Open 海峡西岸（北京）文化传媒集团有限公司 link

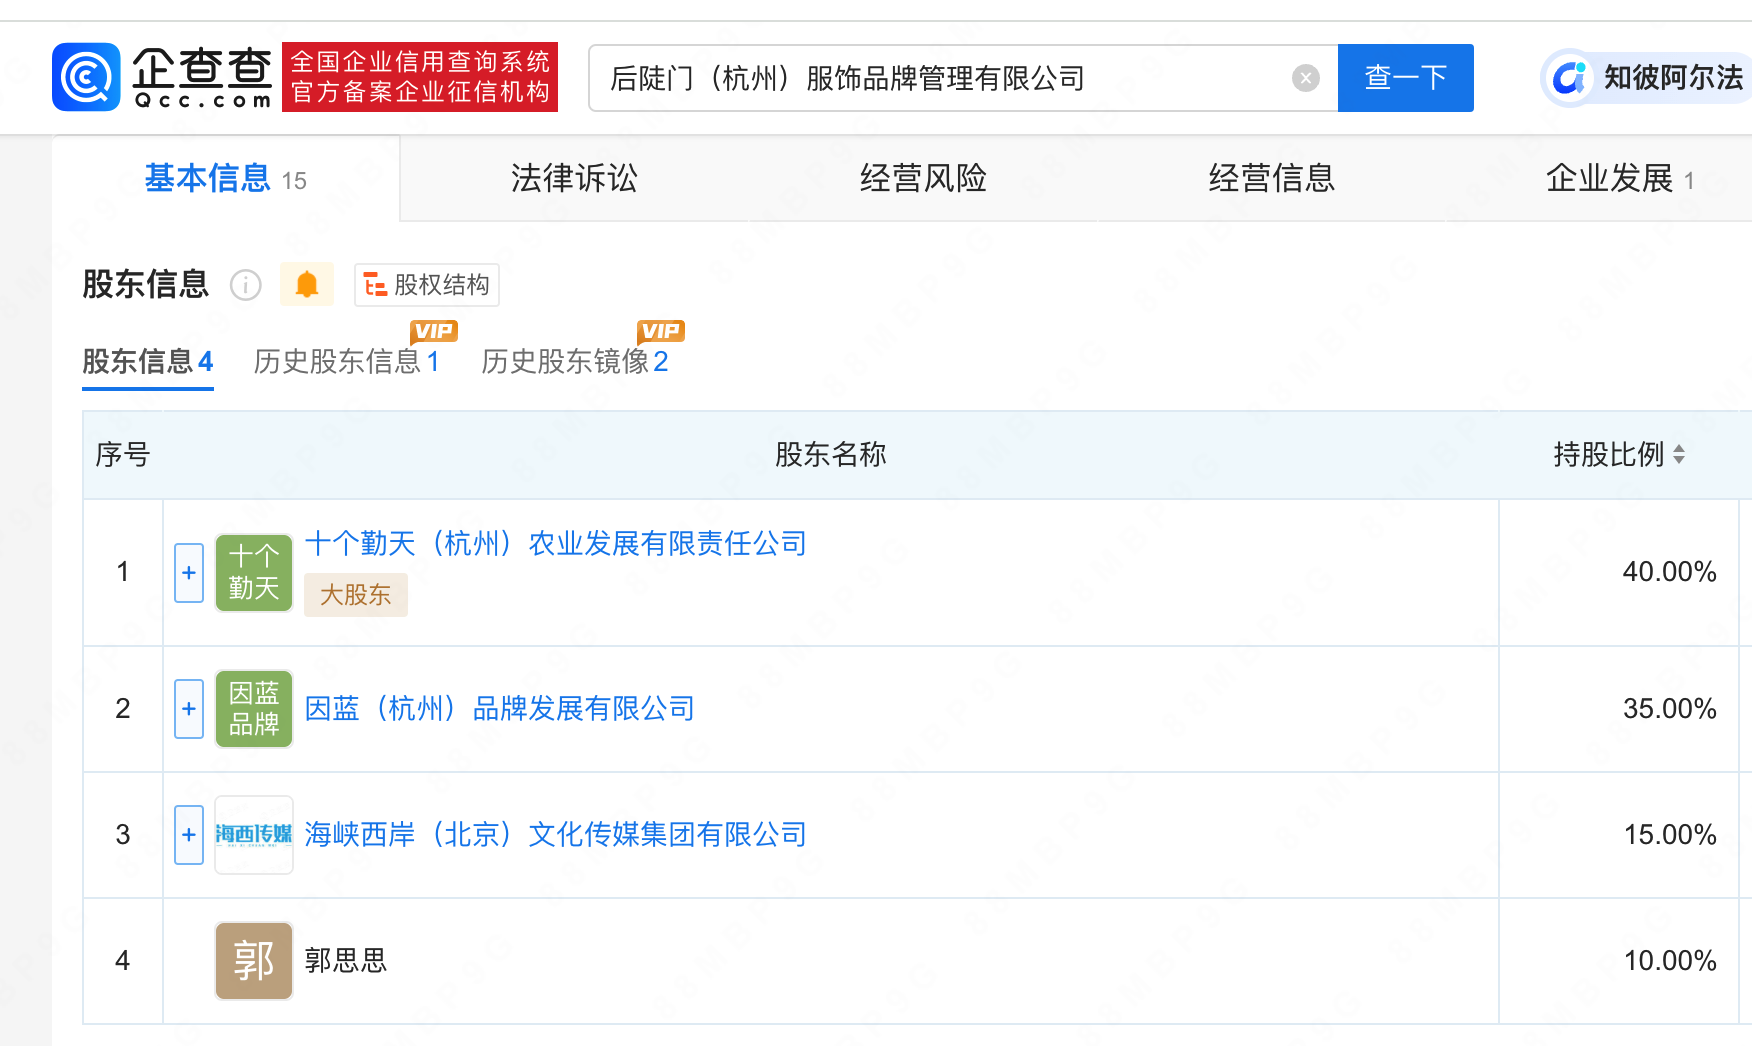(x=555, y=834)
